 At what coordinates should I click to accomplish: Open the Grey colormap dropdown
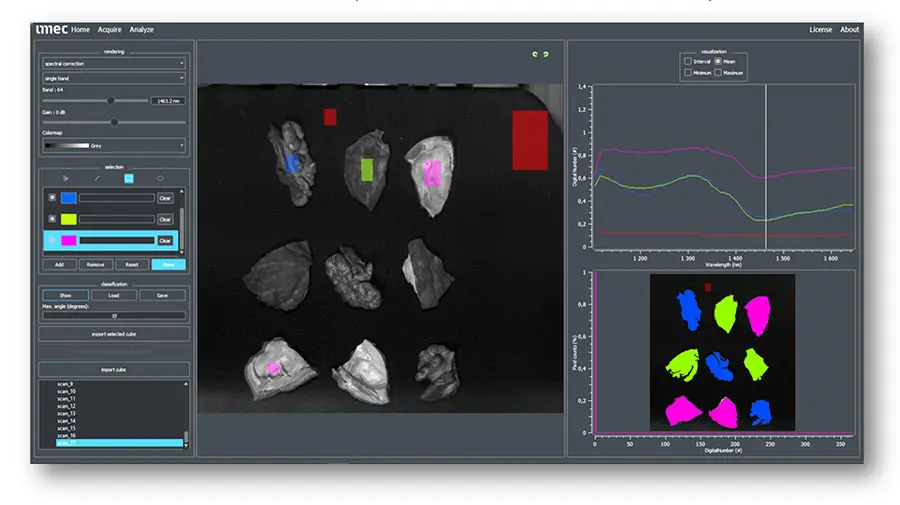[x=113, y=145]
